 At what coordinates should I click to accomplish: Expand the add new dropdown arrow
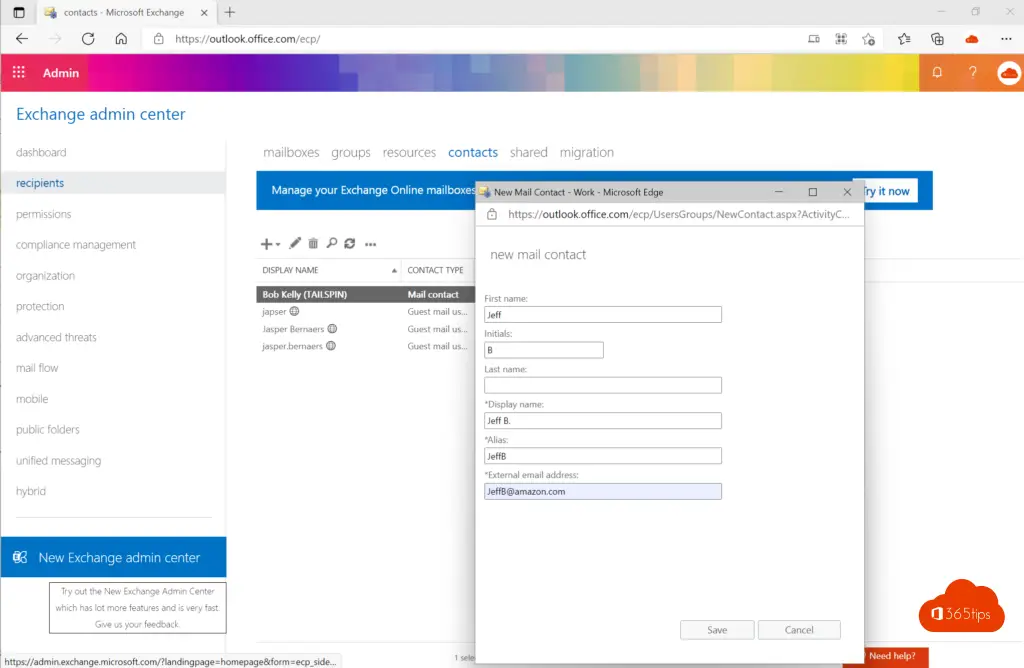coord(278,244)
